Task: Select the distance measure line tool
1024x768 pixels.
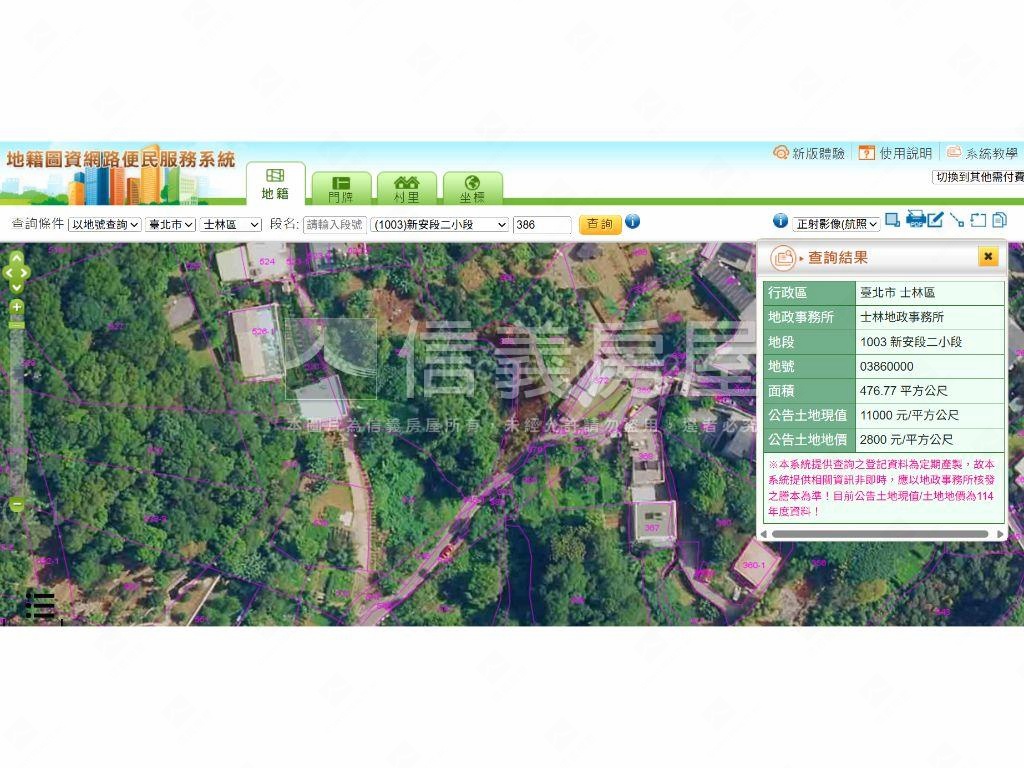Action: [957, 220]
